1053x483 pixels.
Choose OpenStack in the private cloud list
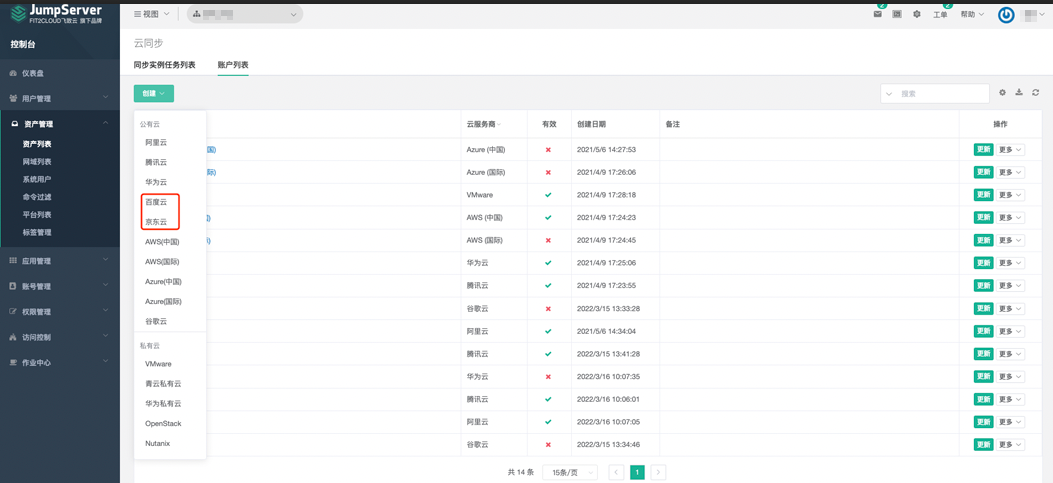tap(163, 424)
